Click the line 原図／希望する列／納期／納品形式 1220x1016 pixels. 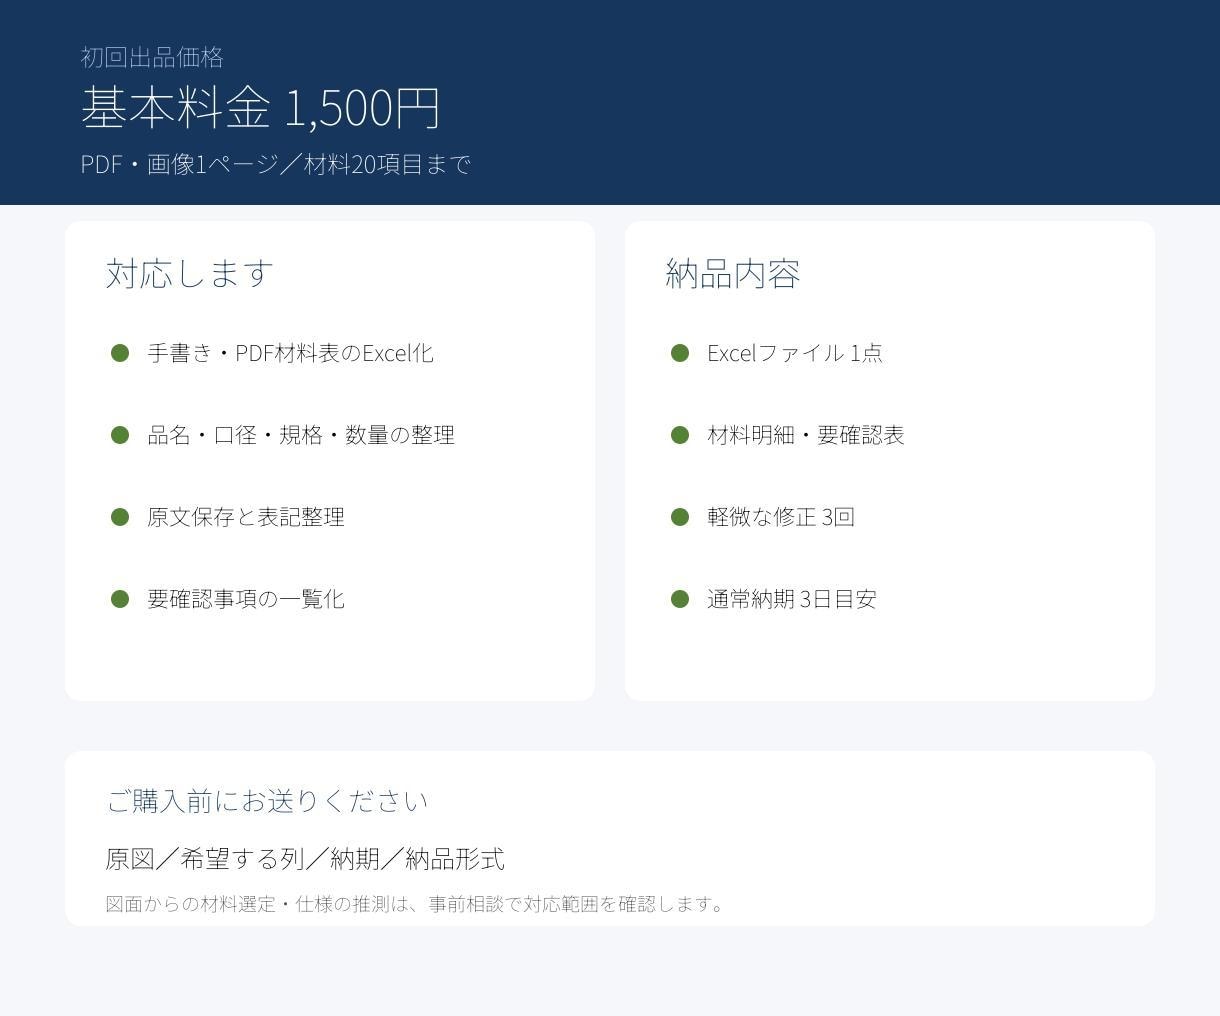coord(305,859)
